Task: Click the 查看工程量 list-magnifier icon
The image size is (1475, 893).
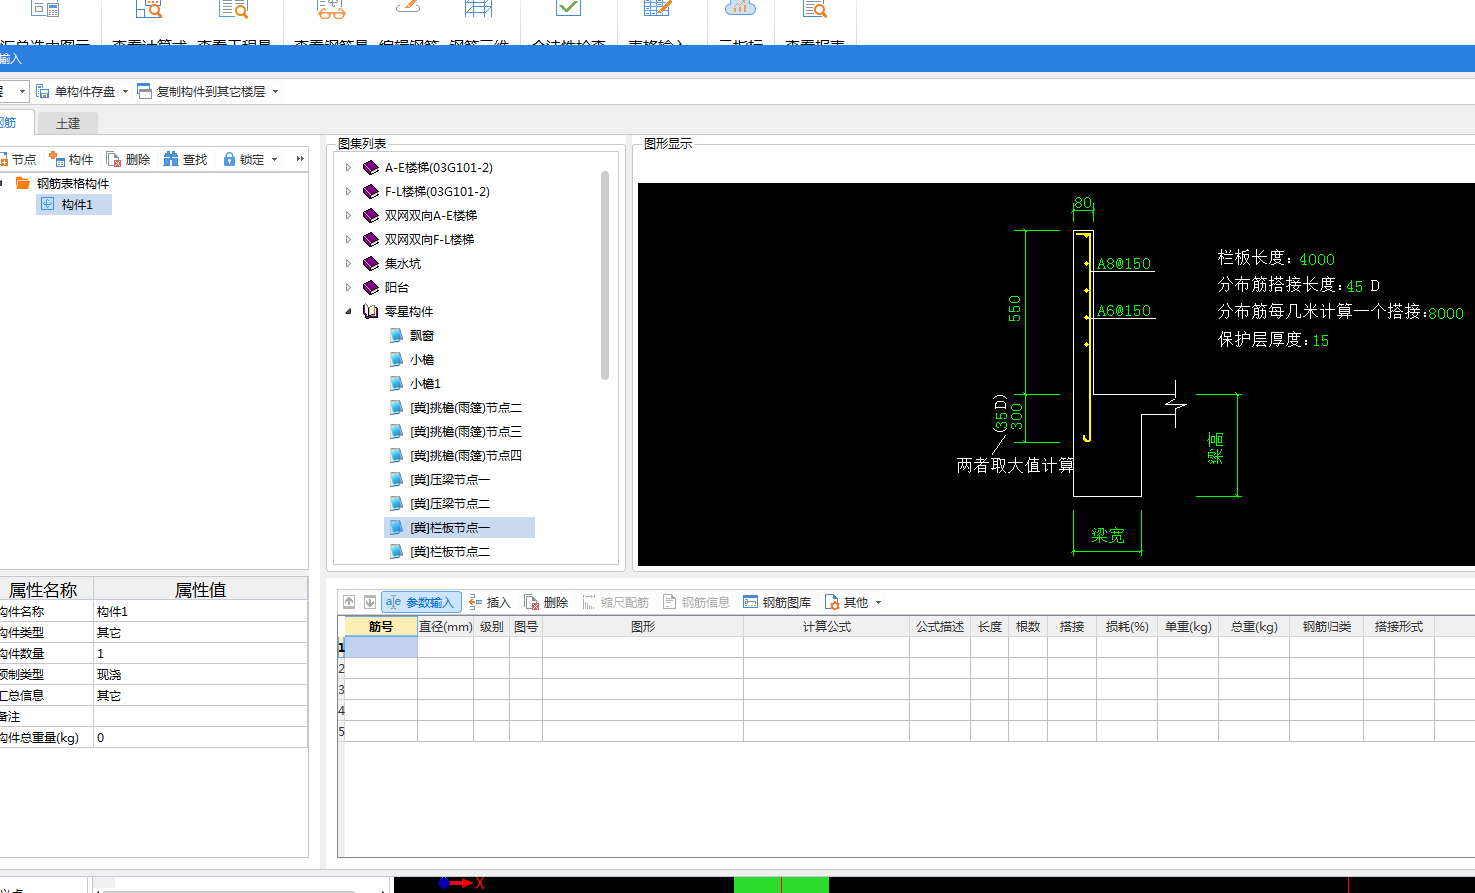Action: (234, 9)
